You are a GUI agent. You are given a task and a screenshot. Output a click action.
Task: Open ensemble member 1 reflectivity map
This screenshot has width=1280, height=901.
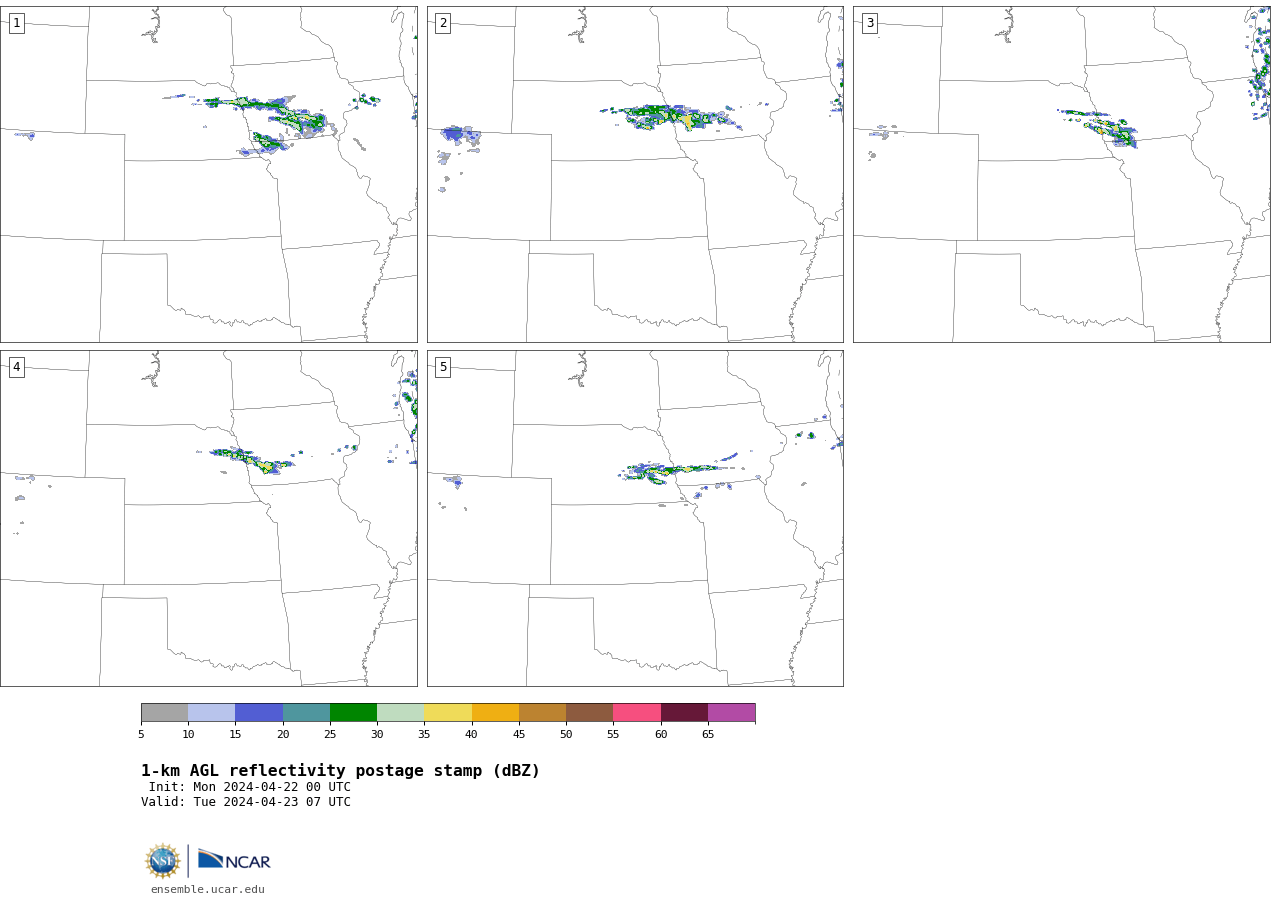click(209, 174)
